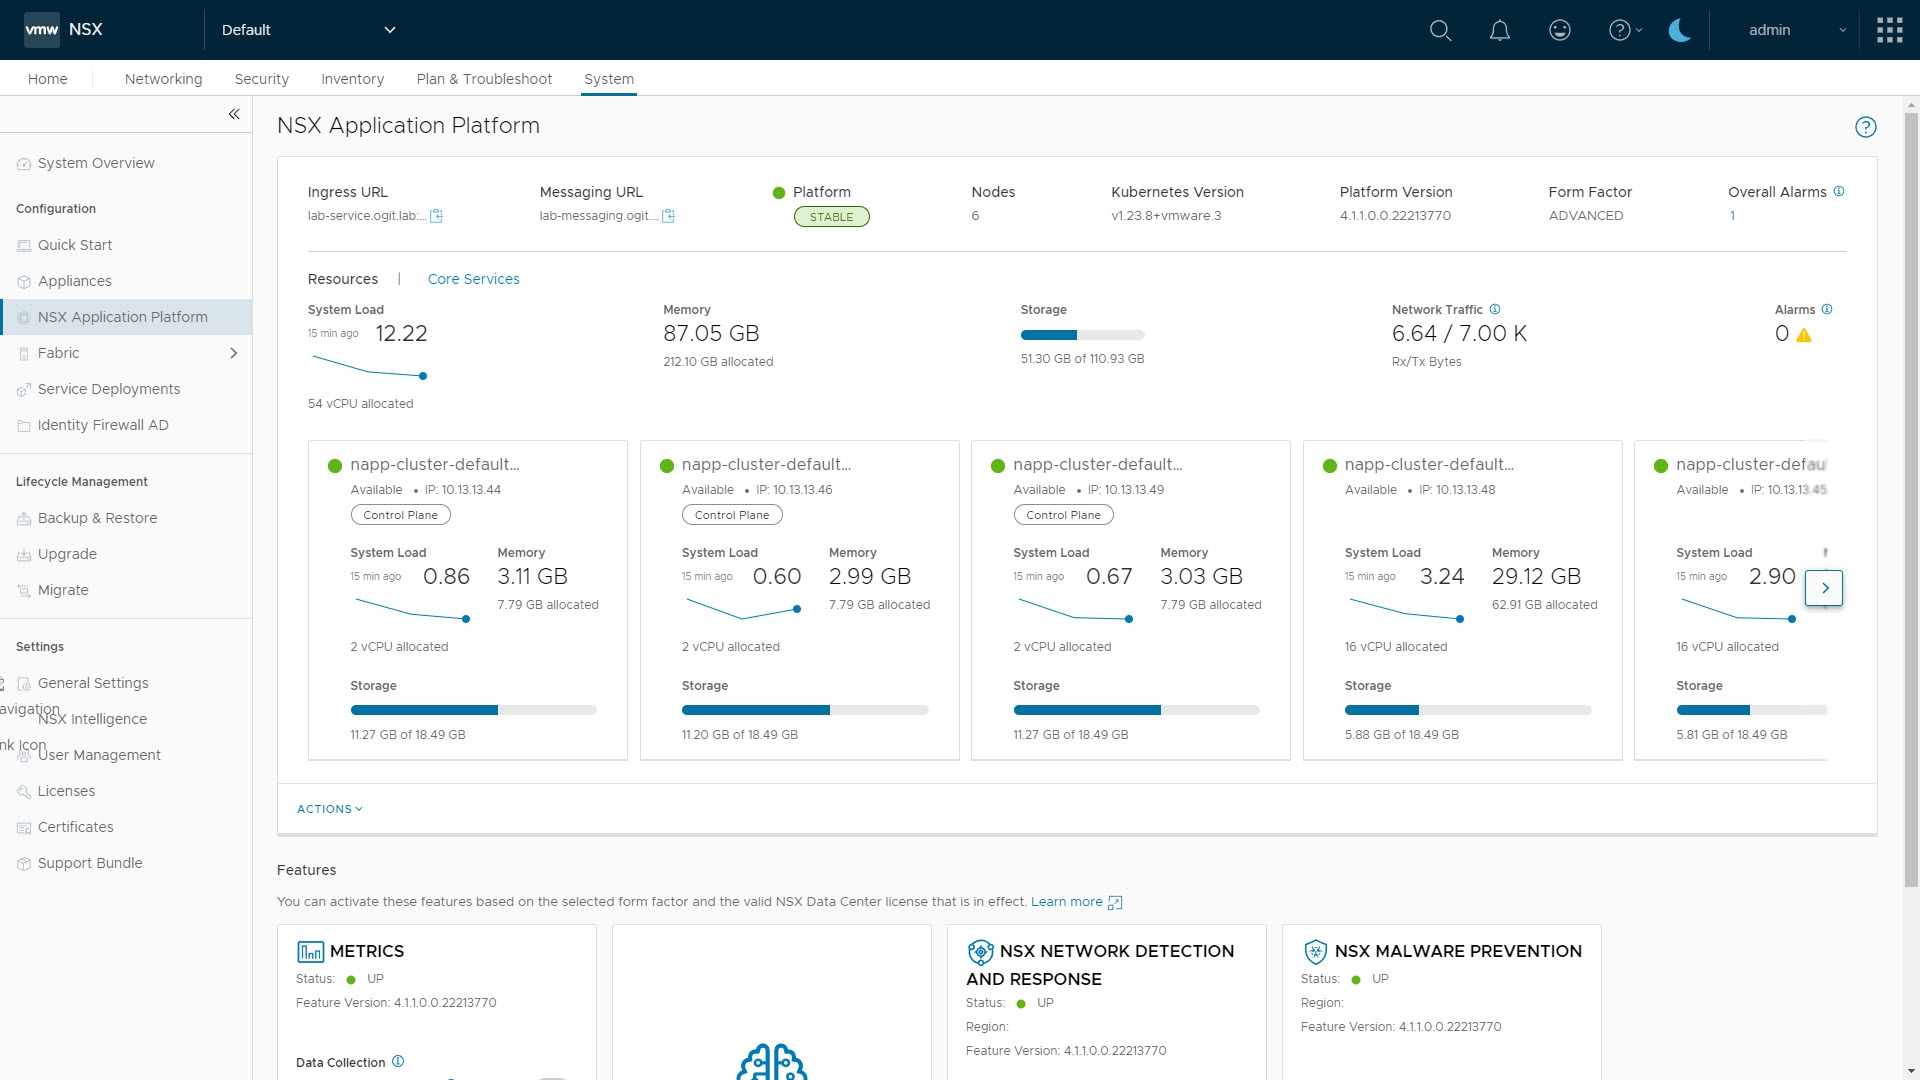Open Certificates in the sidebar
Image resolution: width=1920 pixels, height=1080 pixels.
[x=75, y=827]
